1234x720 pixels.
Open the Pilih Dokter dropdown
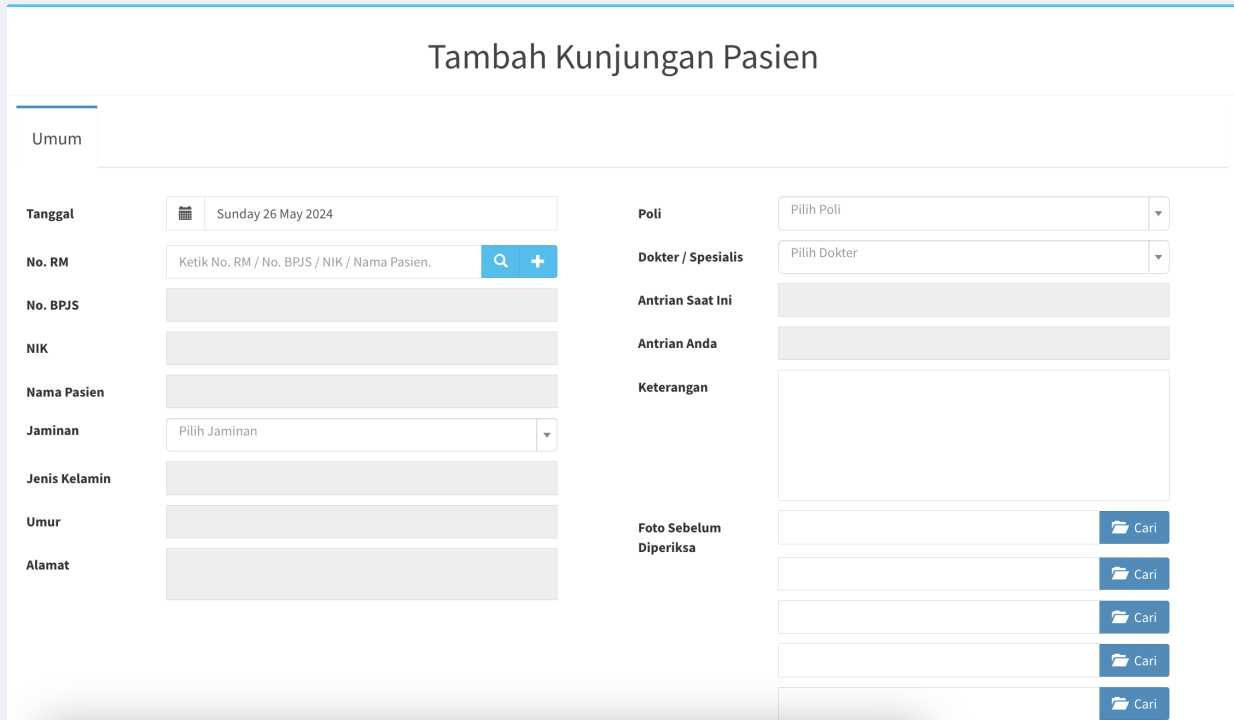[972, 257]
